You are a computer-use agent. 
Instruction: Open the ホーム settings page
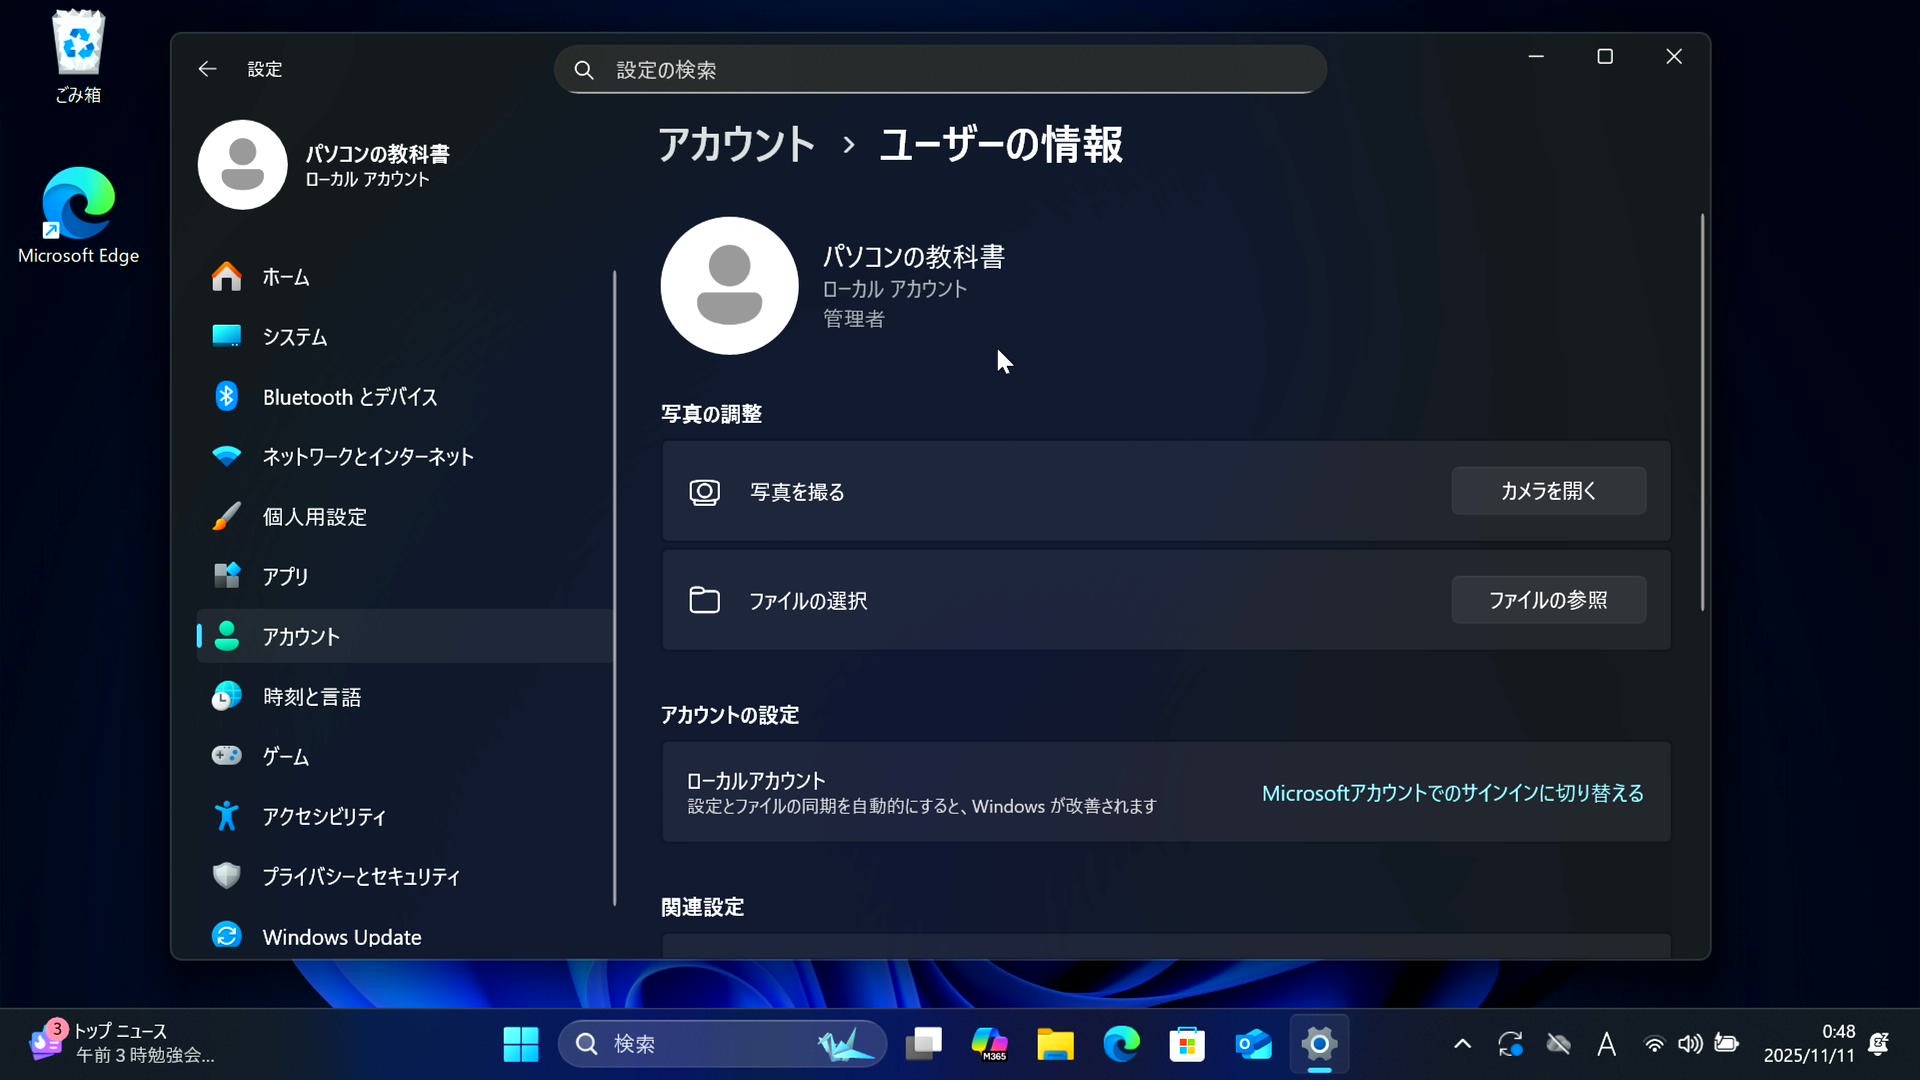click(285, 277)
